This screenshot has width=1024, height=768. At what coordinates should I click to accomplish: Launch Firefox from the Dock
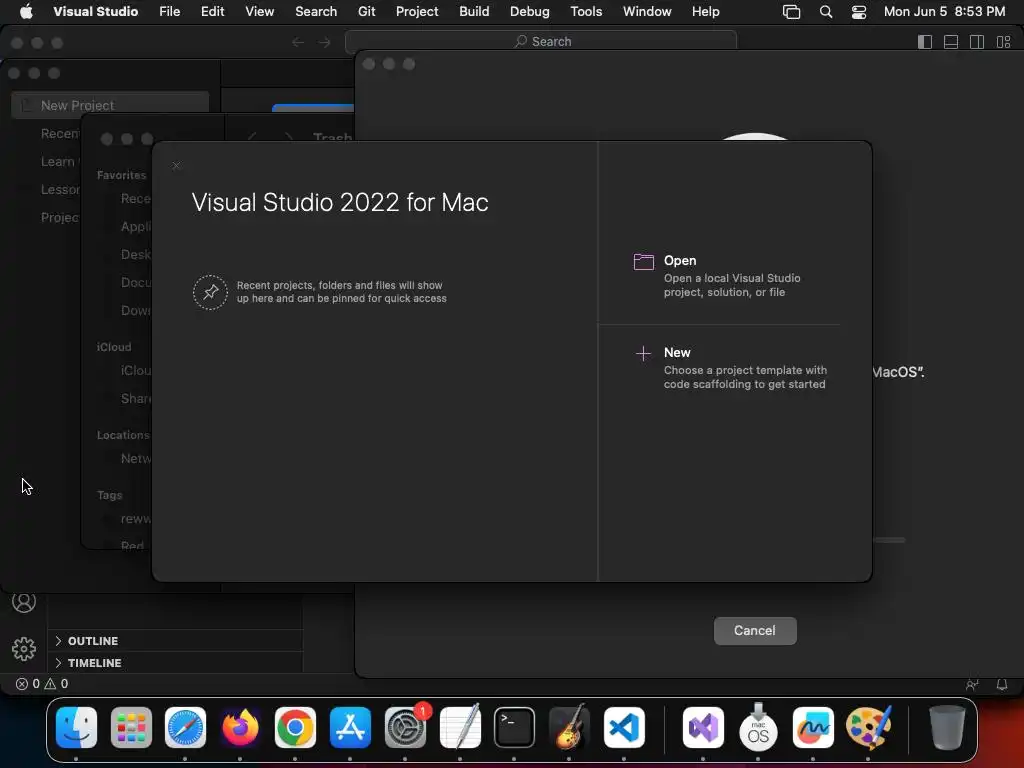(240, 728)
